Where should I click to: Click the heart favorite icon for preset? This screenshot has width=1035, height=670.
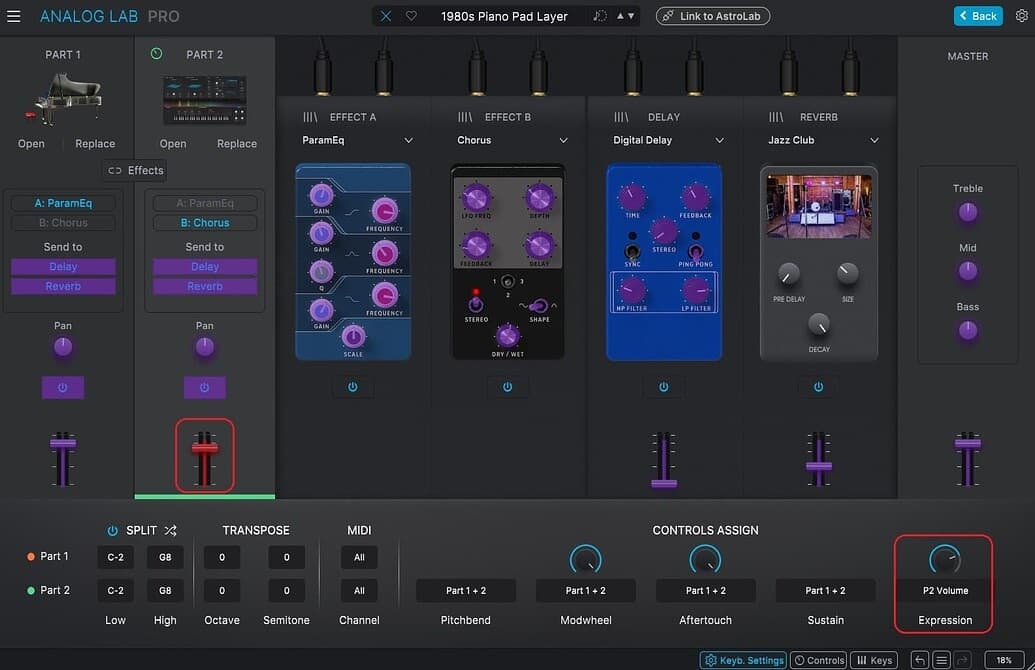click(x=411, y=16)
